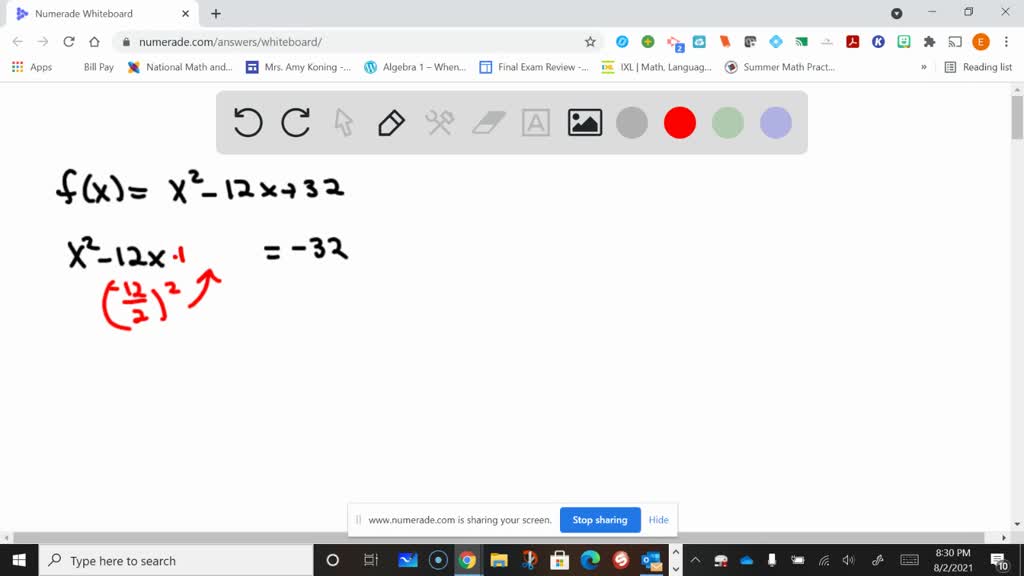Click the vertical page scrollbar

(x=1017, y=118)
